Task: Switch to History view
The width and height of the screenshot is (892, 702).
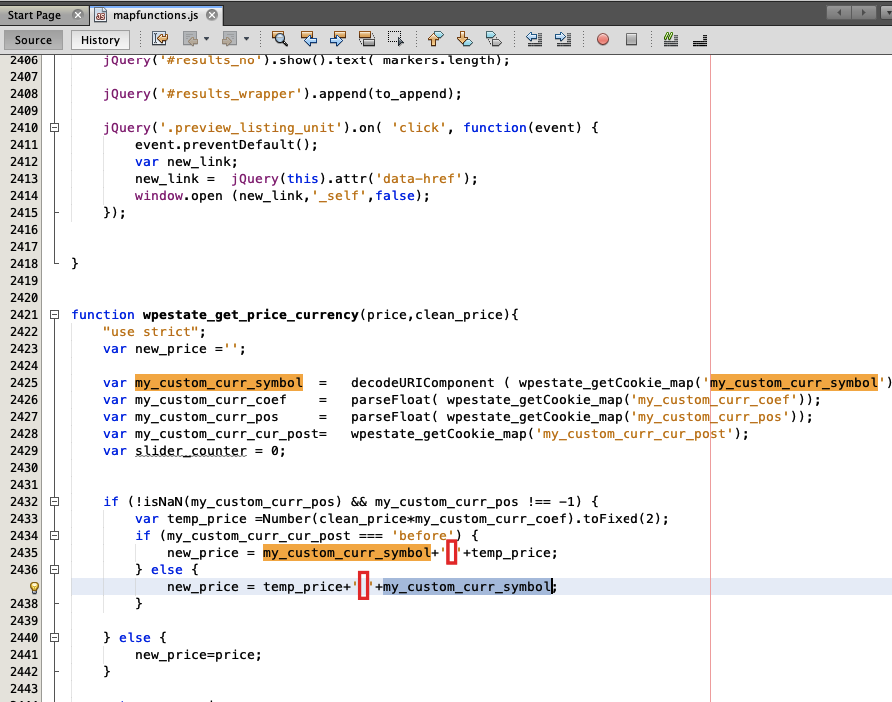Action: [100, 40]
